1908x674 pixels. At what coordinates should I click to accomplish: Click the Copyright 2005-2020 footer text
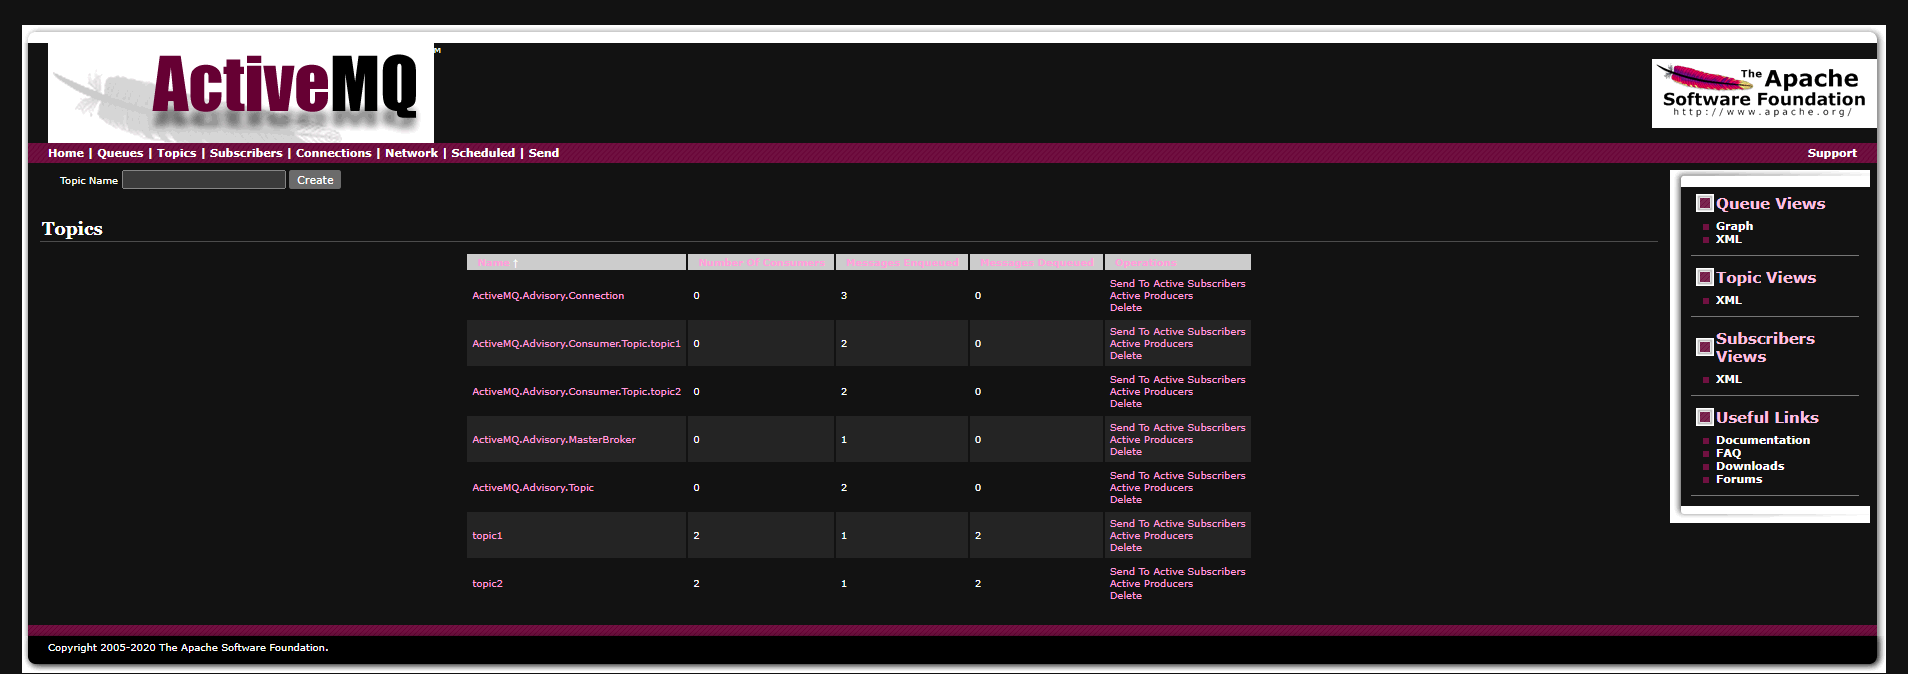188,648
